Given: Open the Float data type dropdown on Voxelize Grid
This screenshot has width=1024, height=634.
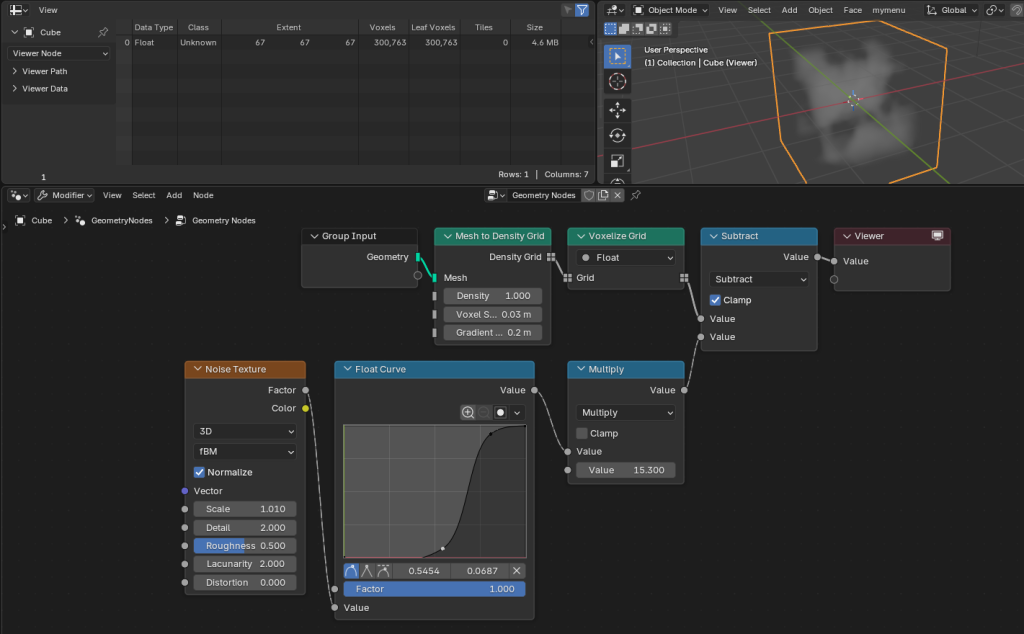Looking at the screenshot, I should [x=624, y=257].
